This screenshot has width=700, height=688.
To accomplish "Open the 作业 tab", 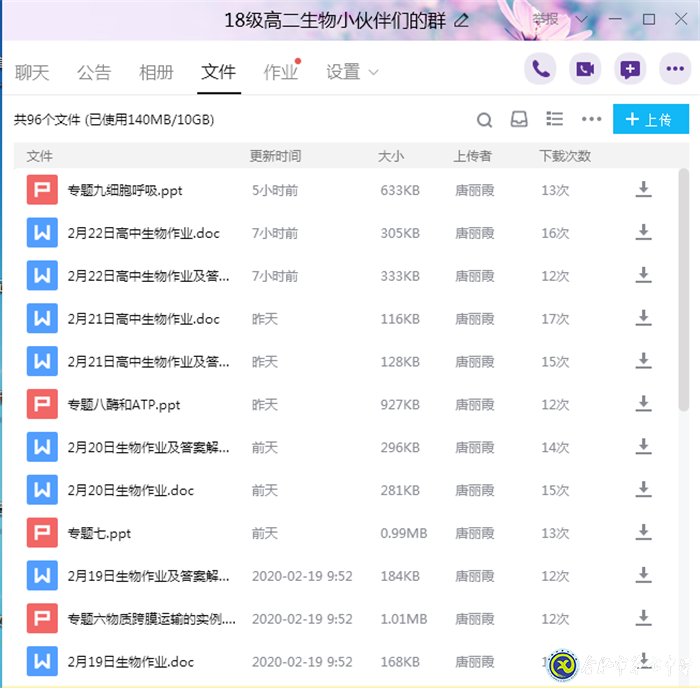I will [280, 72].
